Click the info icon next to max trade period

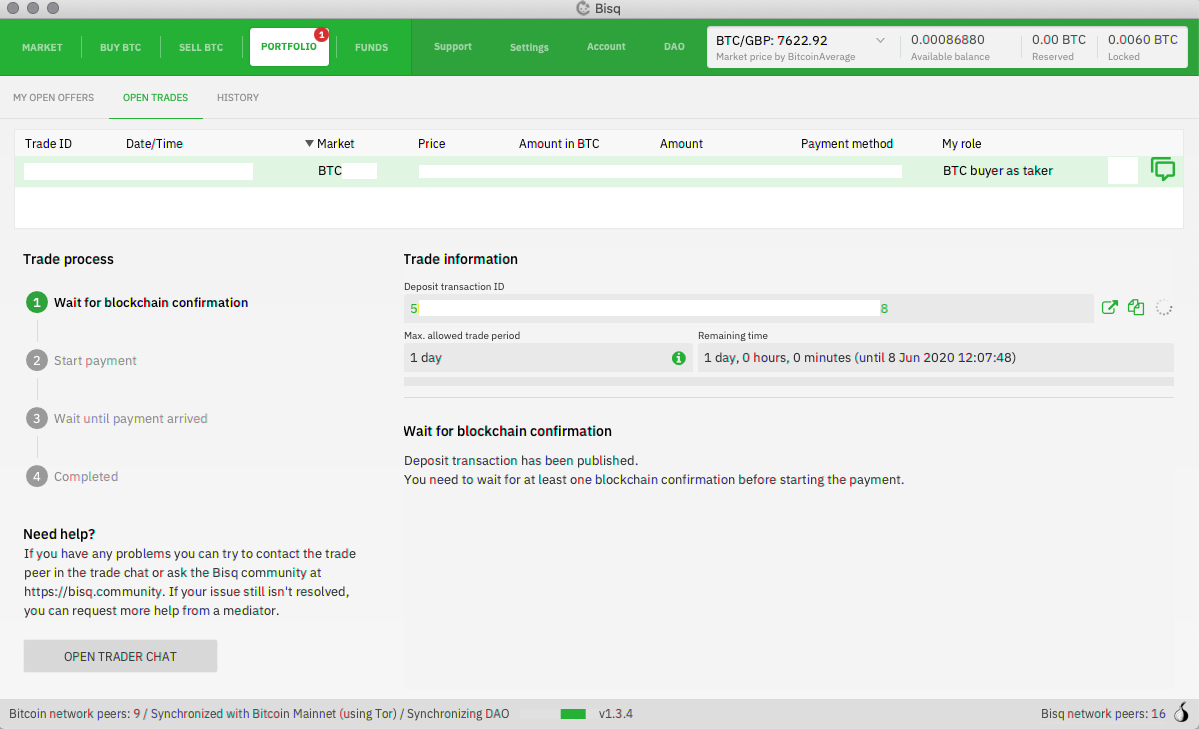tap(678, 358)
